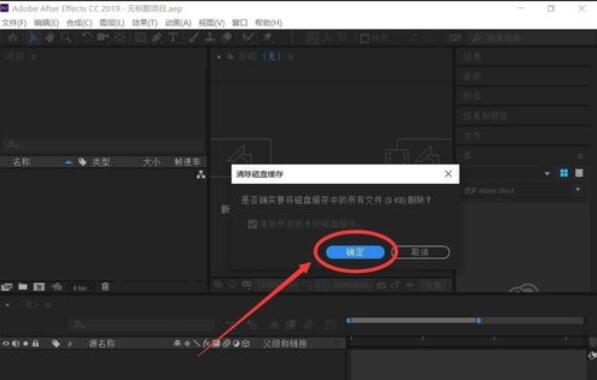Viewport: 597px width, 380px height.
Task: Select the Rotation tool
Action: (86, 38)
